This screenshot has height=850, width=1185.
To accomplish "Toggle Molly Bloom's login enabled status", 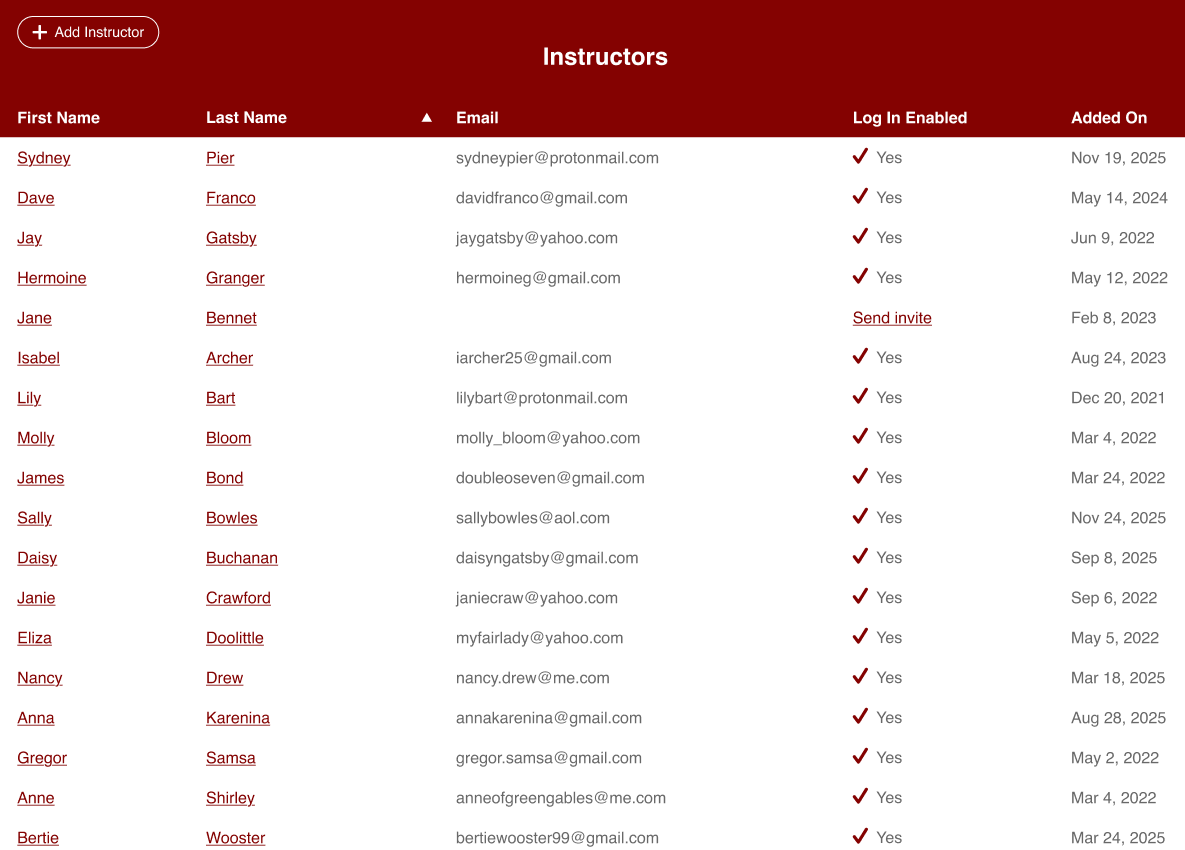I will point(860,437).
